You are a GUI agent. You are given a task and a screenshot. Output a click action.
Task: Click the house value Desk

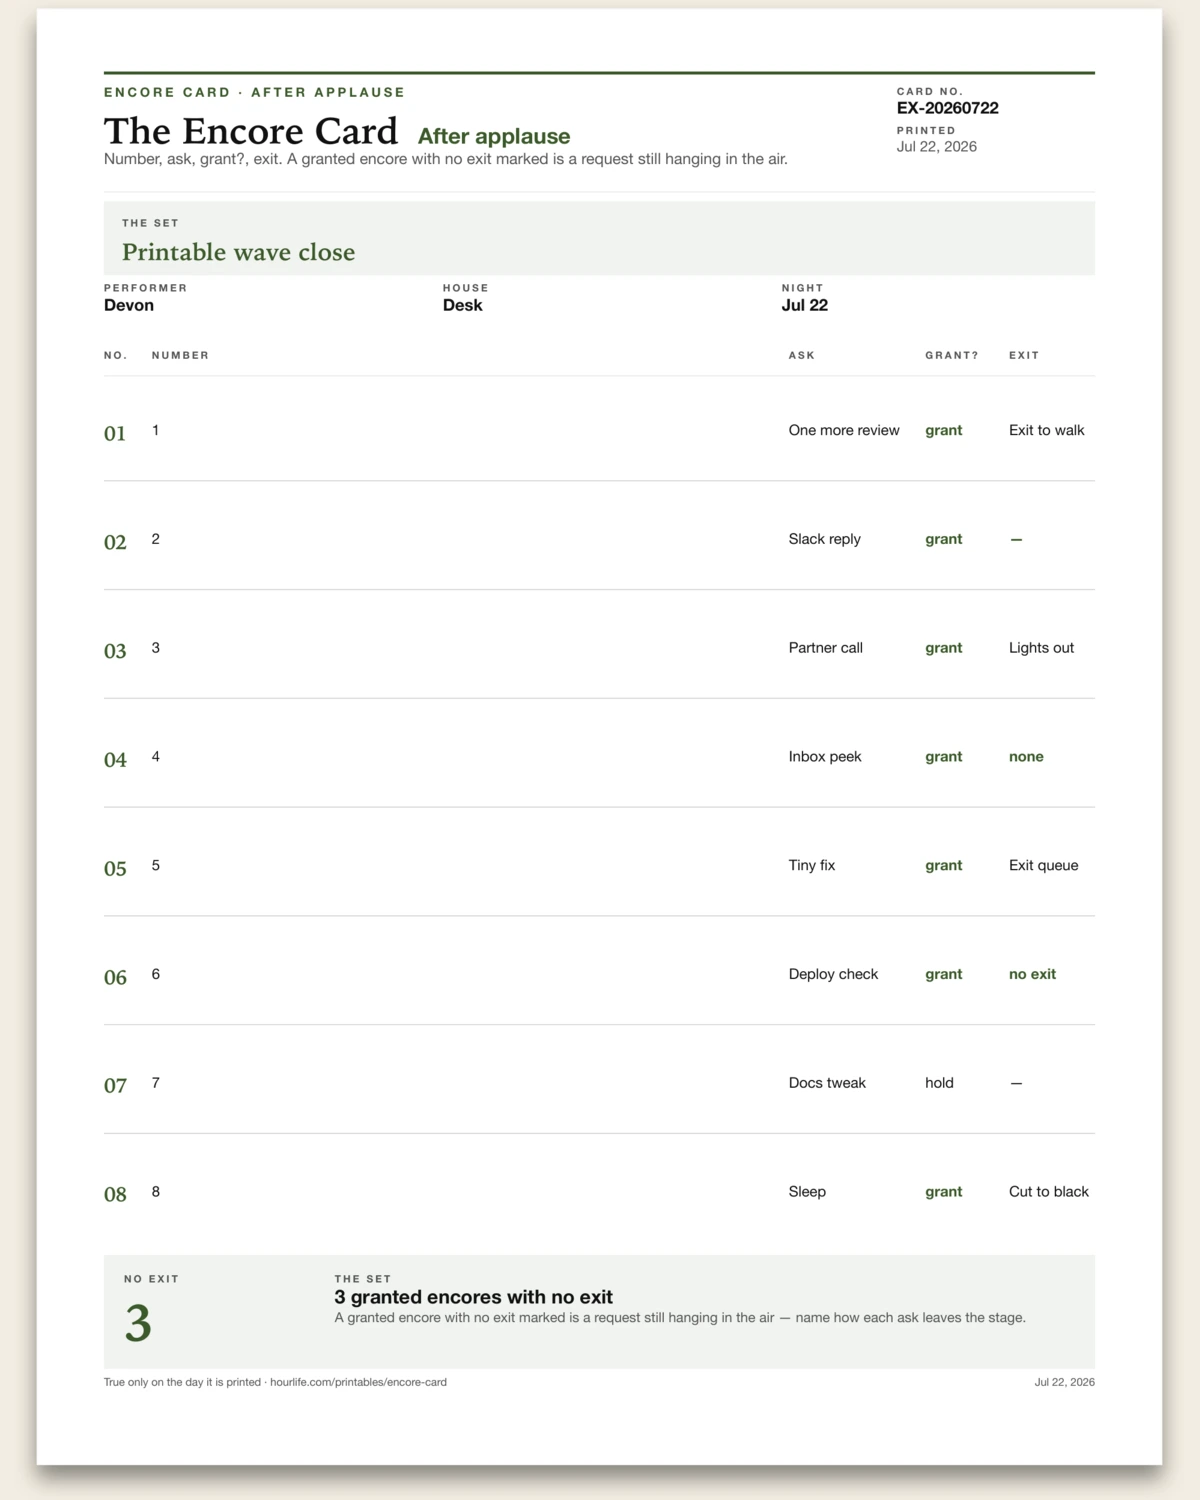coord(462,305)
